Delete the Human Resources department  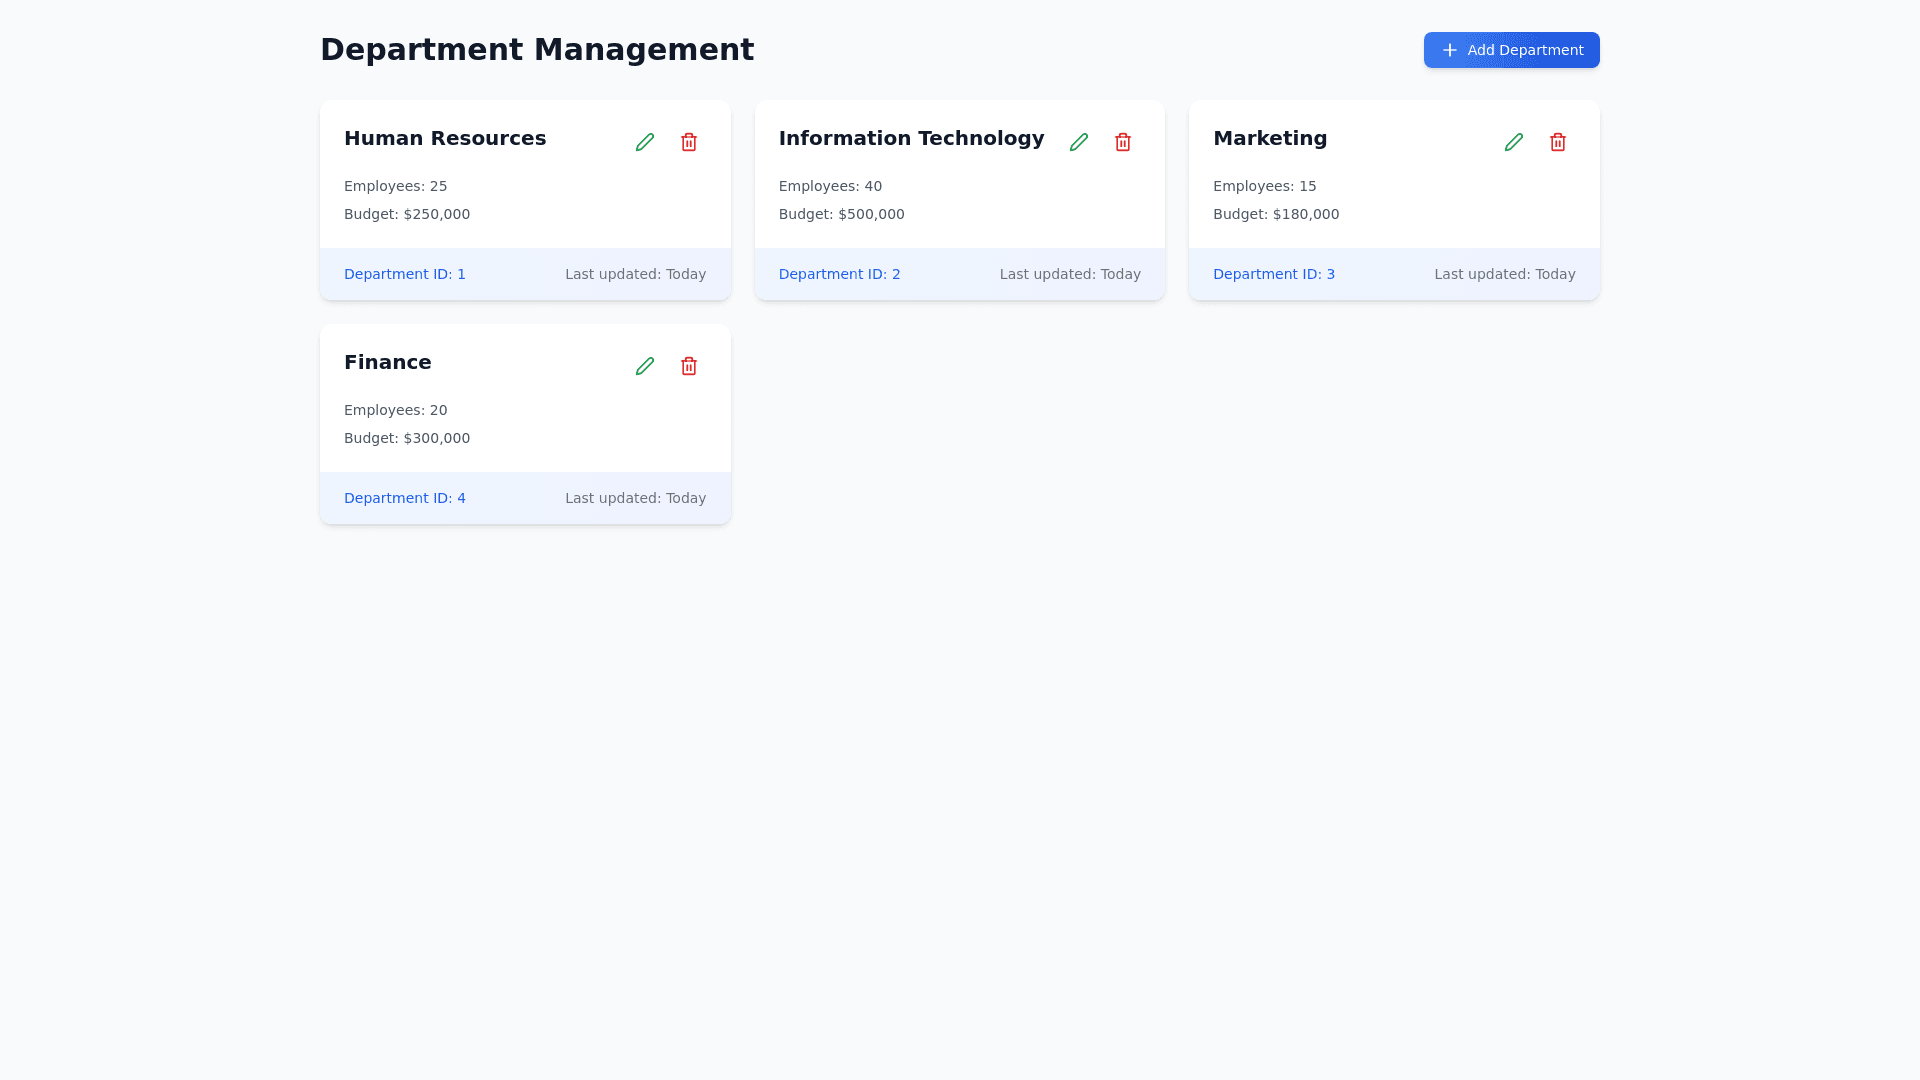(x=689, y=142)
